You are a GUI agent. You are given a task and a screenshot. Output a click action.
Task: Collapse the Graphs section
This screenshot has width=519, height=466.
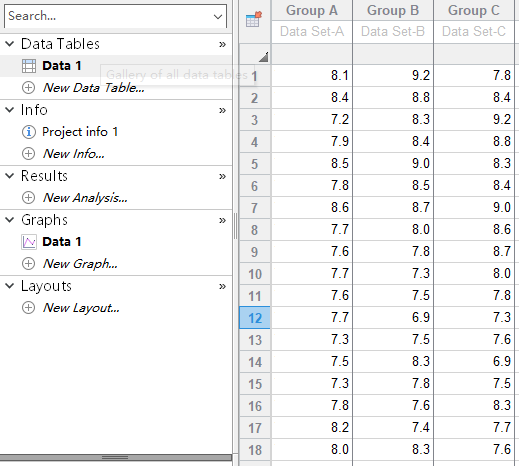point(10,220)
